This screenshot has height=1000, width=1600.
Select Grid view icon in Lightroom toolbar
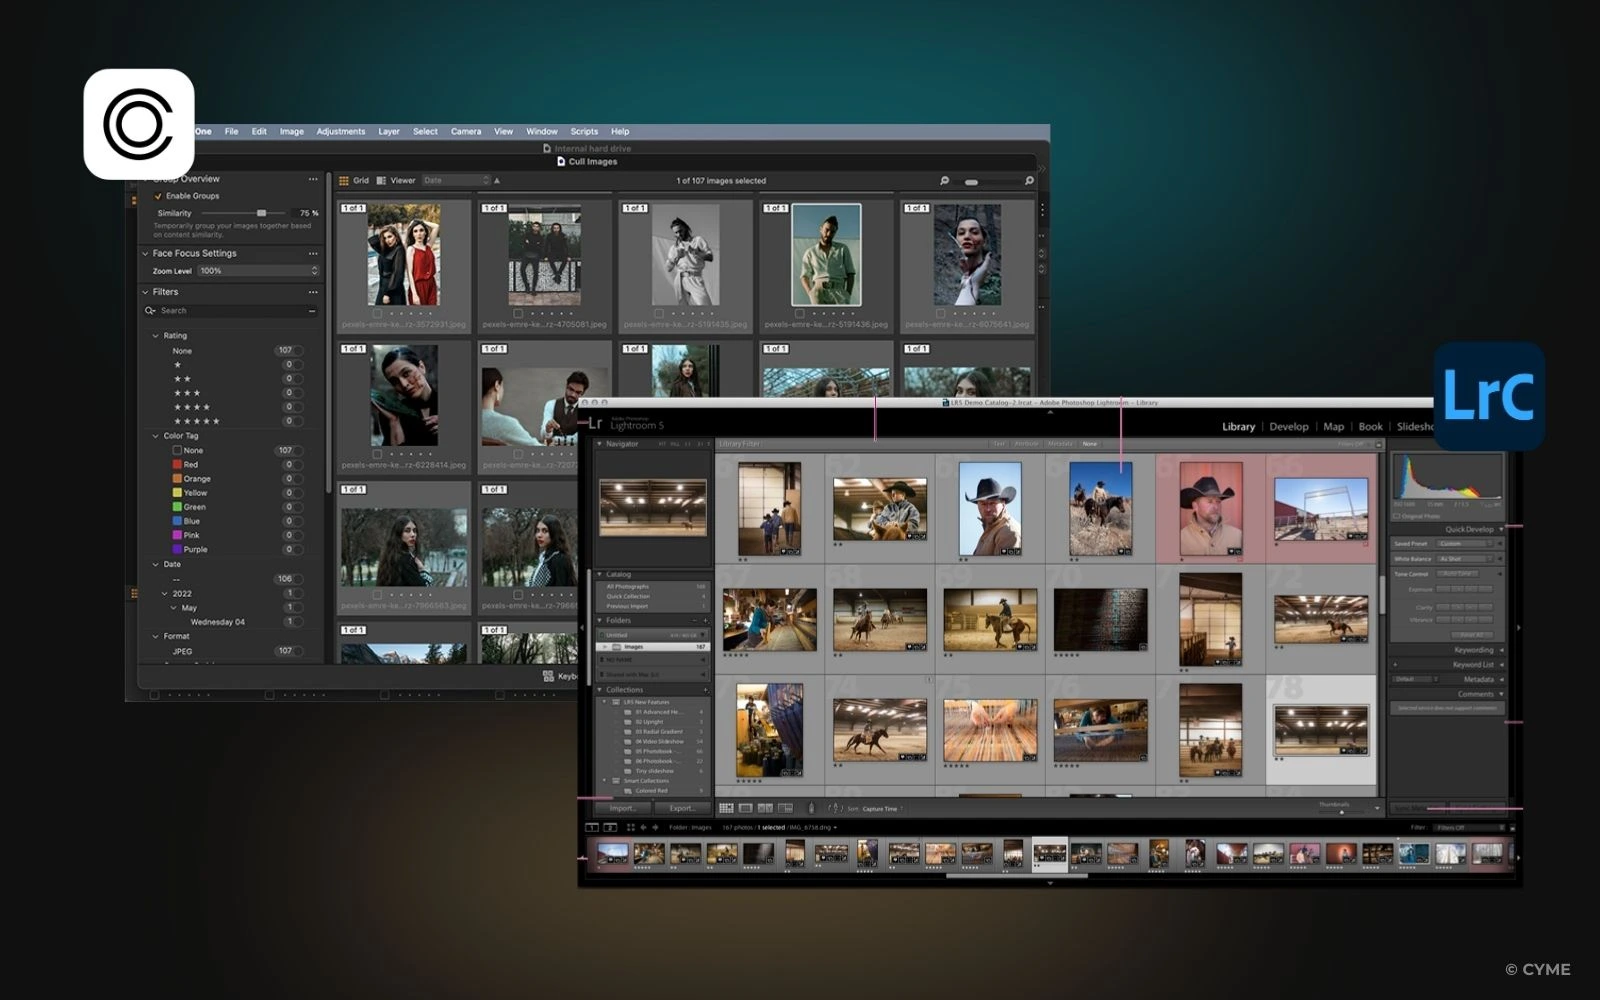(x=726, y=808)
